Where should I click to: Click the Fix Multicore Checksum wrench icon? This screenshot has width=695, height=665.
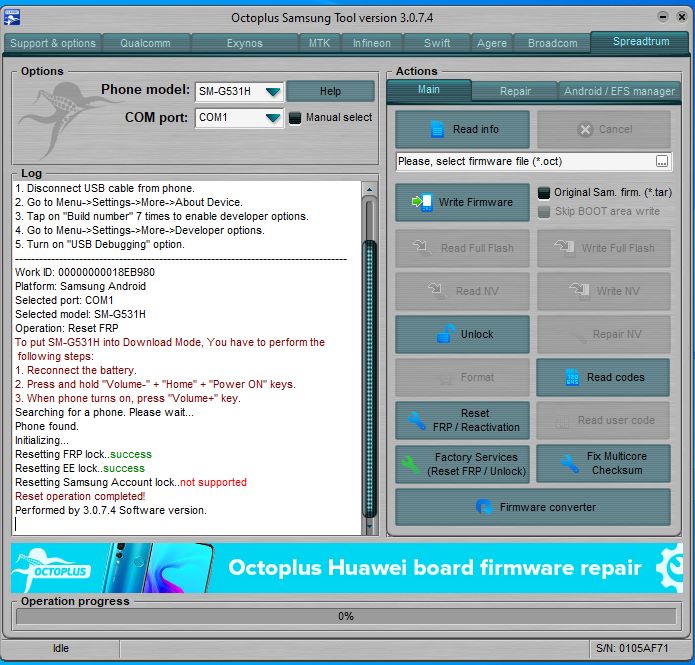[569, 463]
